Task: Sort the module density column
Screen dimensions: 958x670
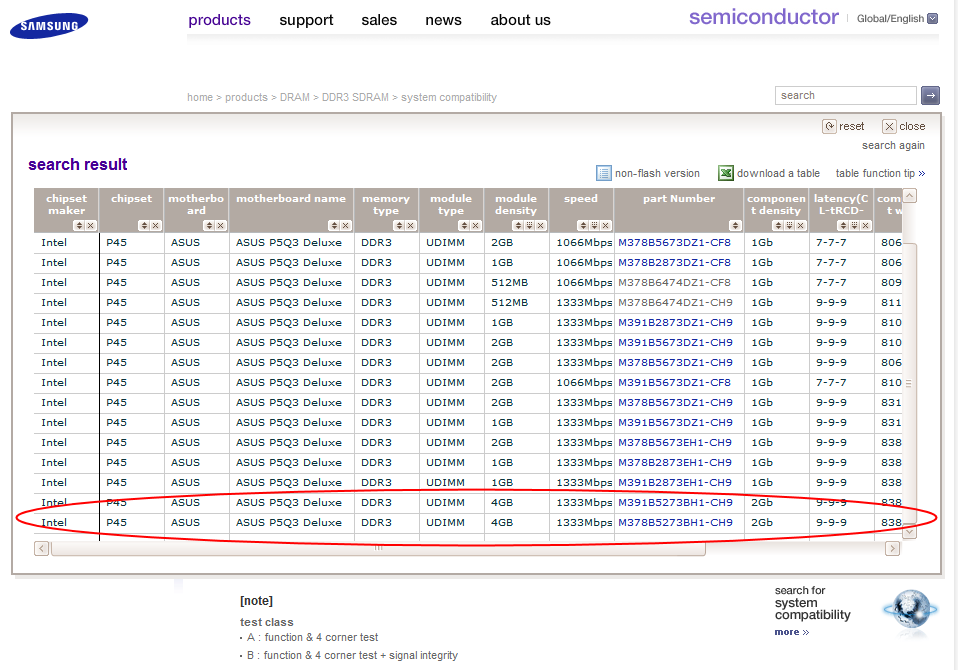Action: coord(517,225)
